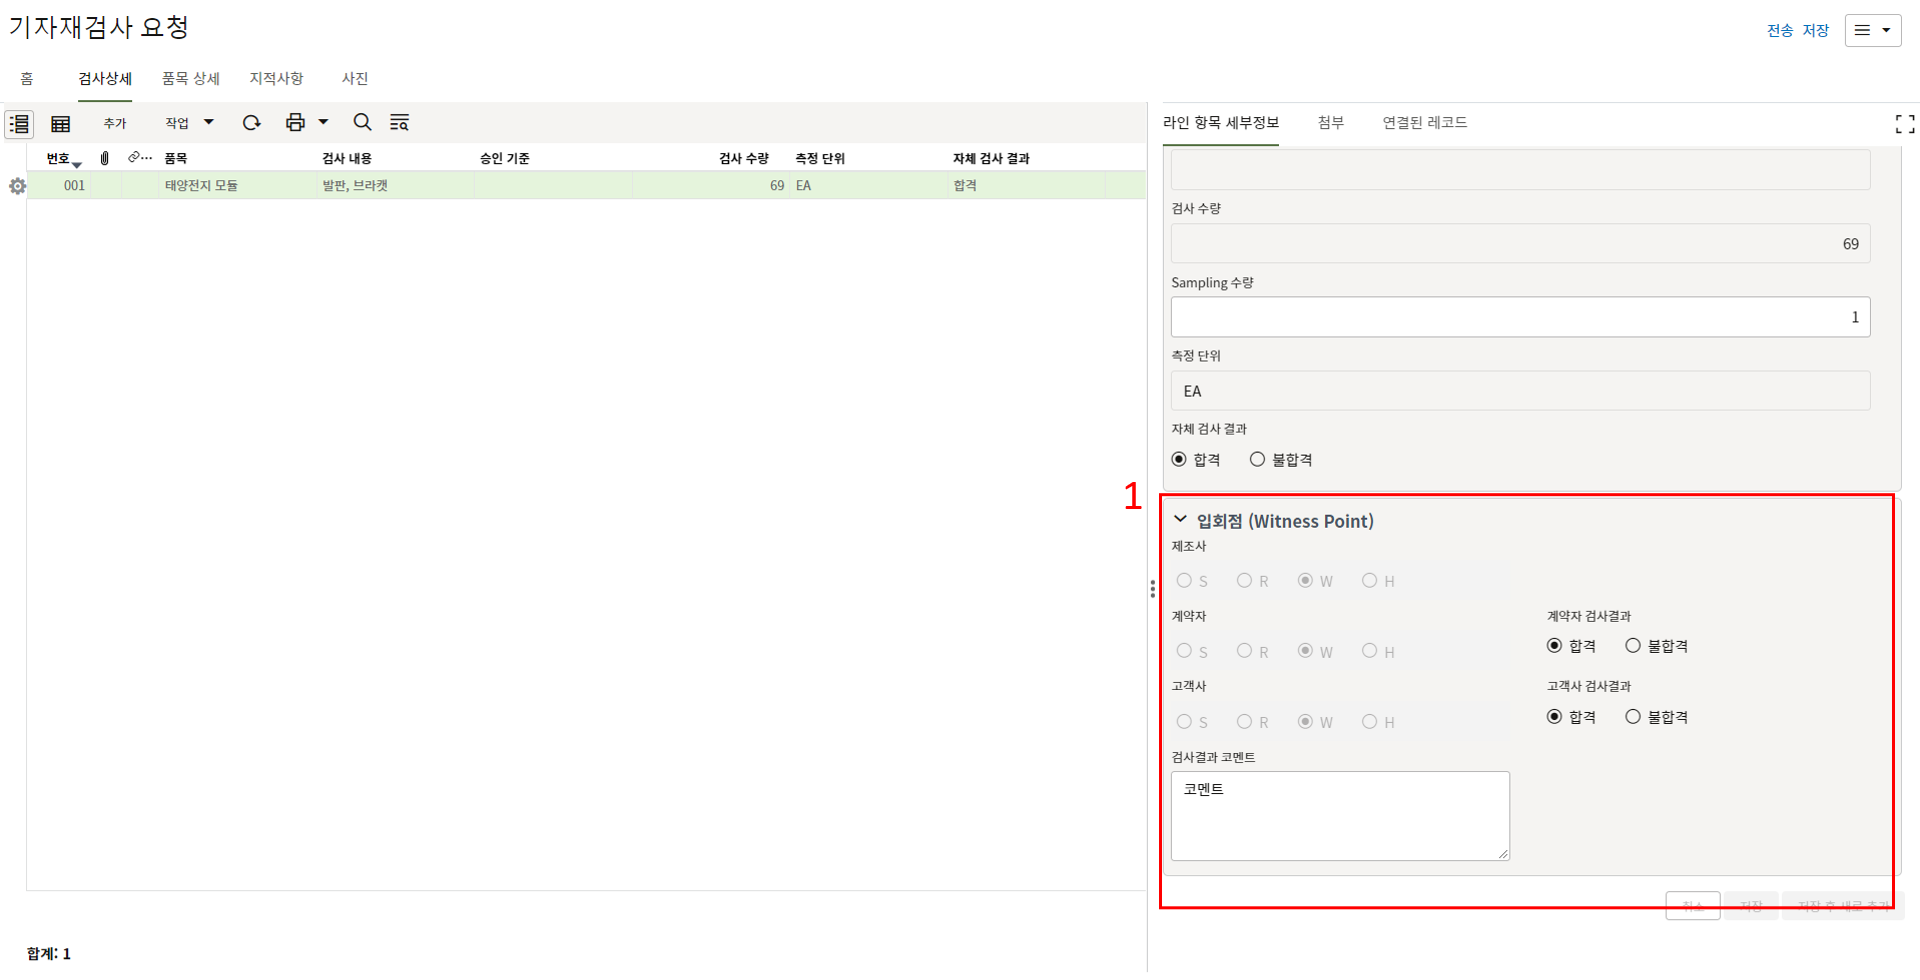1920x980 pixels.
Task: Click the printer icon
Action: 295,122
